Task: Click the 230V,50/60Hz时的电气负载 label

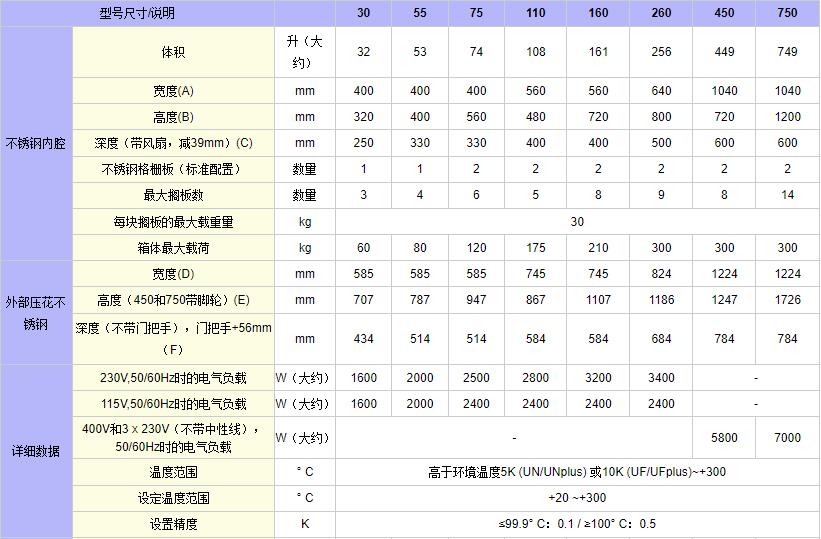Action: (x=173, y=378)
